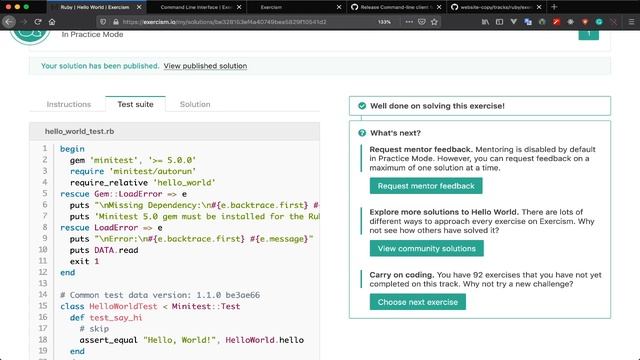Image resolution: width=640 pixels, height=360 pixels.
Task: Click the blue translate extension icon
Action: click(528, 22)
